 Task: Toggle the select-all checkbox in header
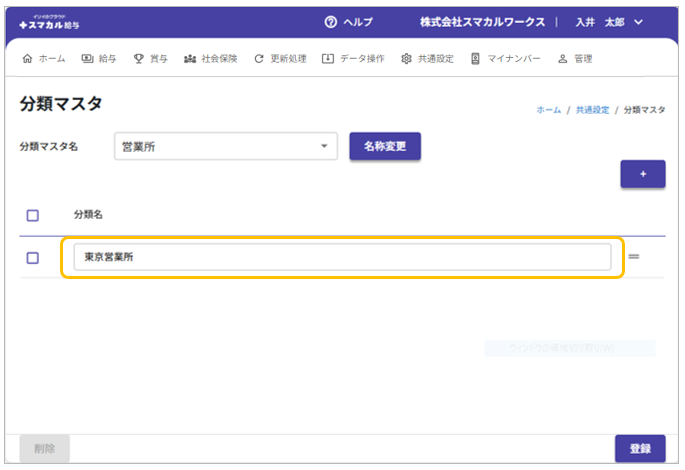tap(33, 215)
